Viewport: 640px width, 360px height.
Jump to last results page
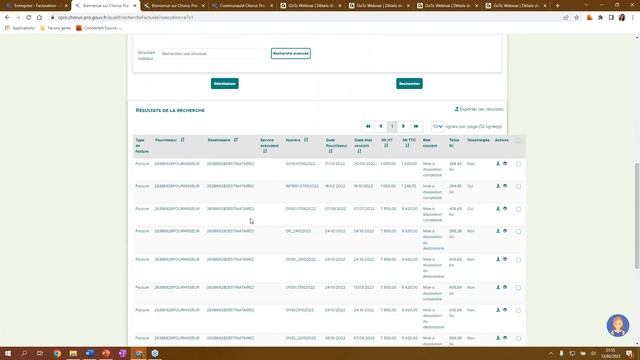click(x=416, y=127)
